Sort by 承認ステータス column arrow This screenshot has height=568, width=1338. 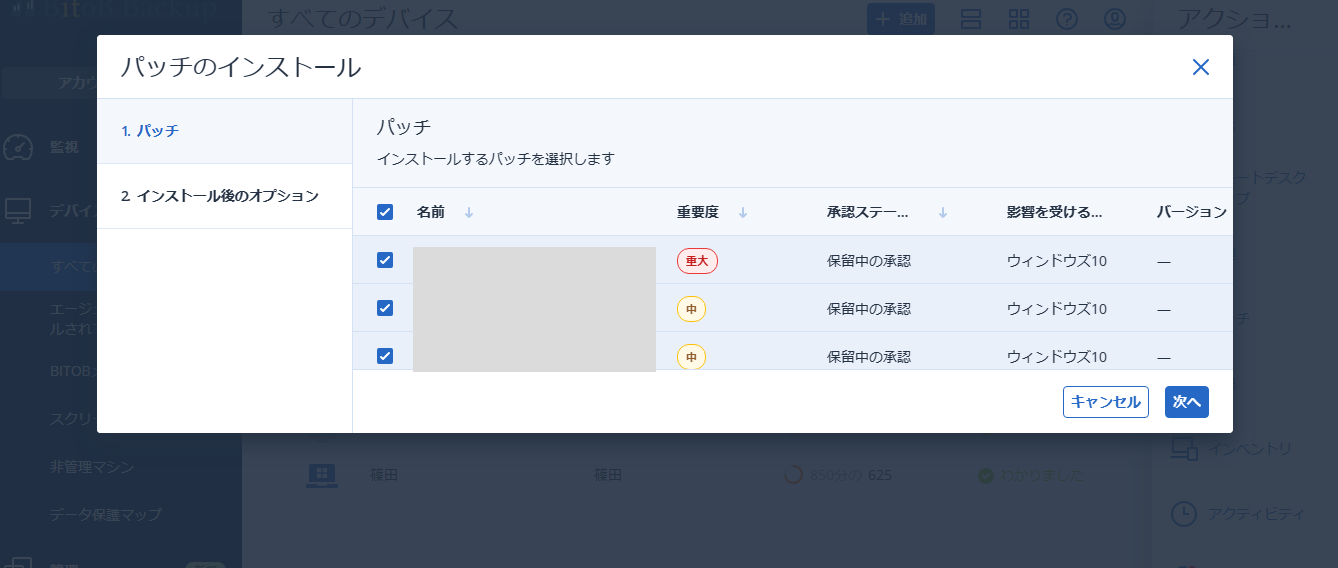pyautogui.click(x=943, y=212)
